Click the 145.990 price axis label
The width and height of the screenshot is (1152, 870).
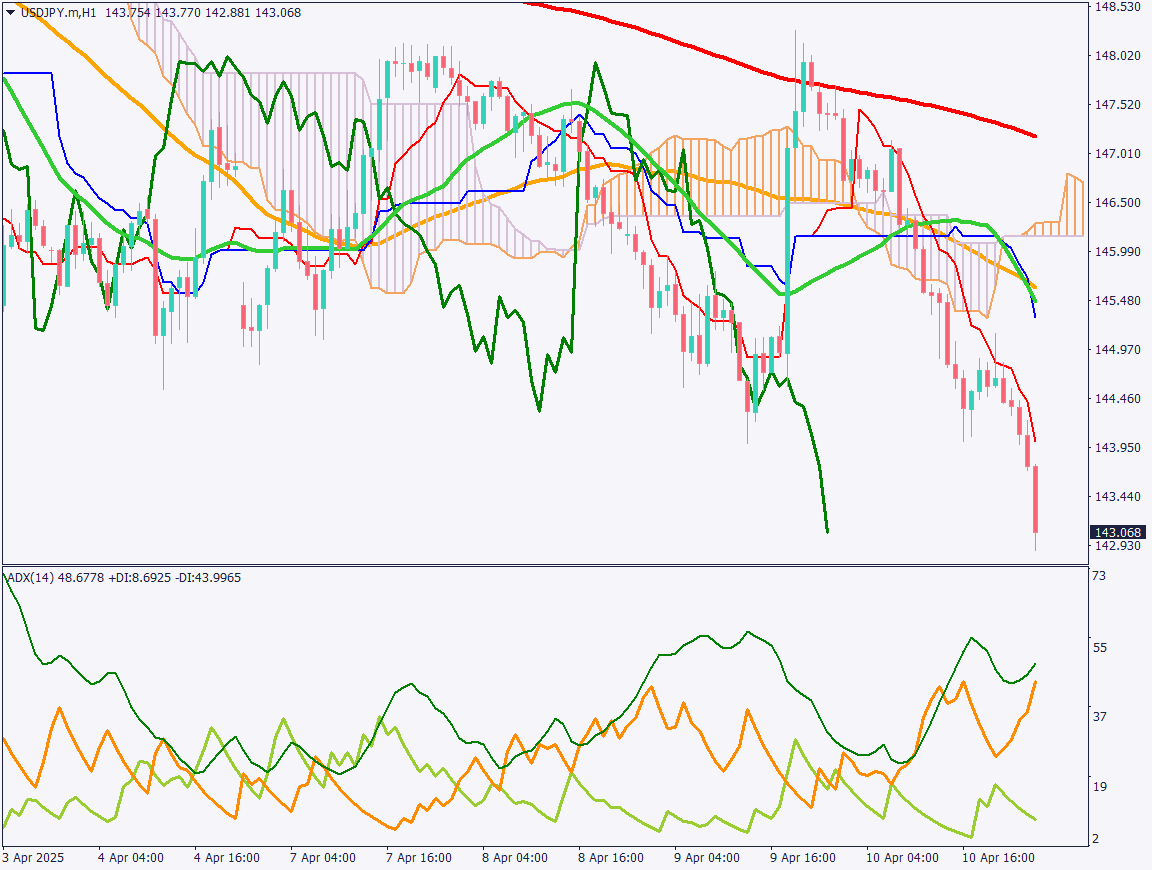[x=1118, y=252]
